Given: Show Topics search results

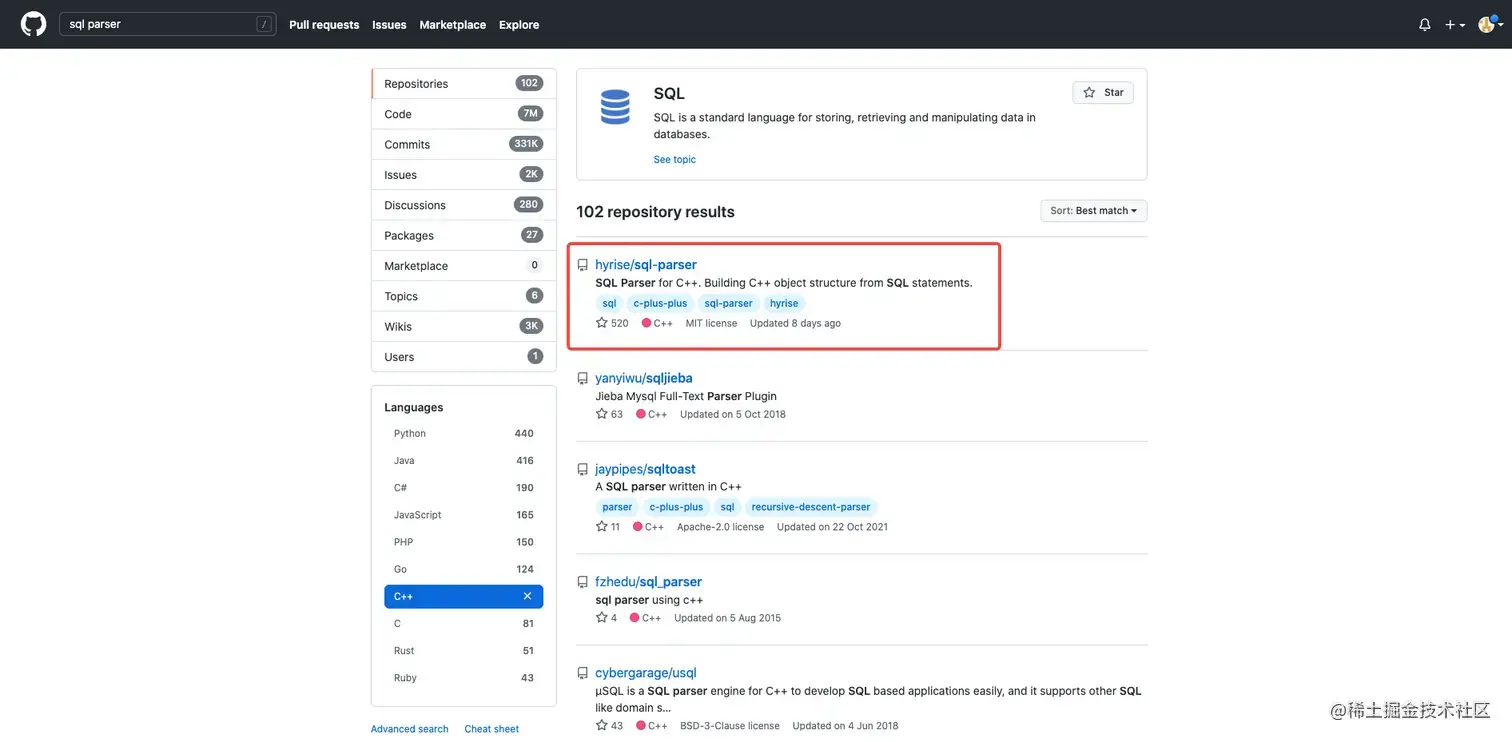Looking at the screenshot, I should click(x=464, y=296).
